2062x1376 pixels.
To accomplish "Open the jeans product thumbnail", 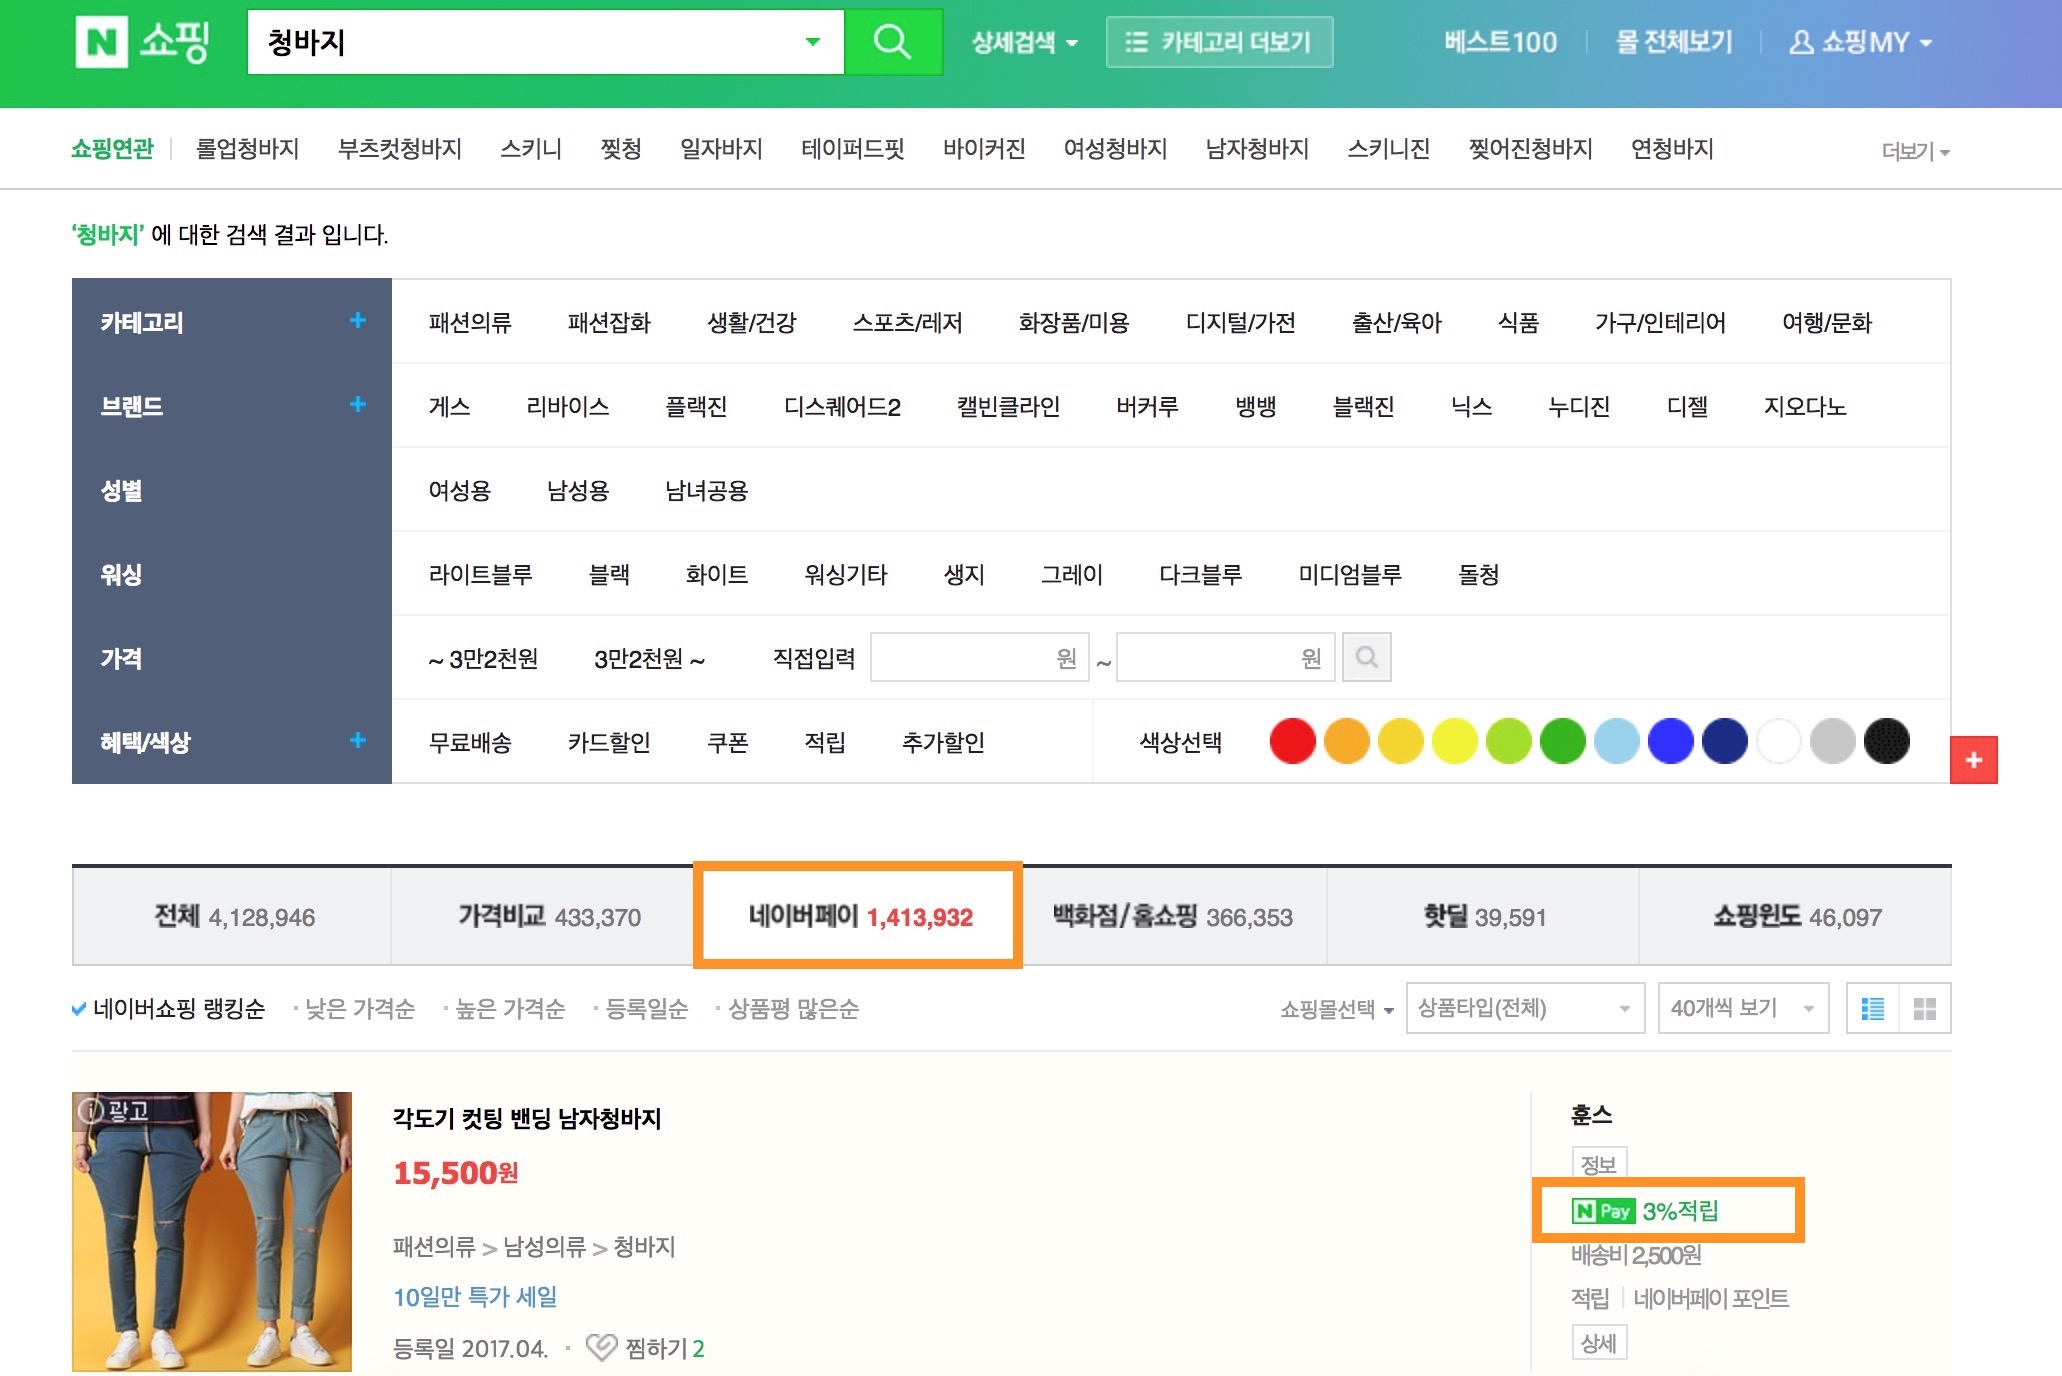I will click(212, 1231).
